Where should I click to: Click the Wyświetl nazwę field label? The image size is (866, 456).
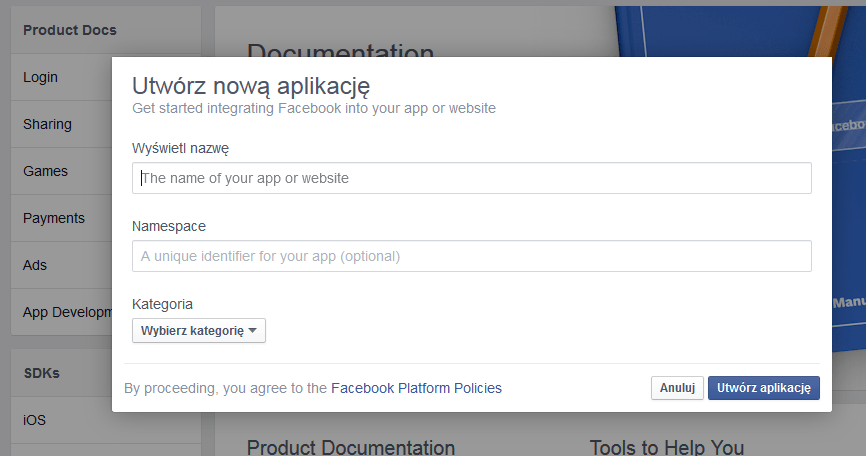(x=180, y=149)
